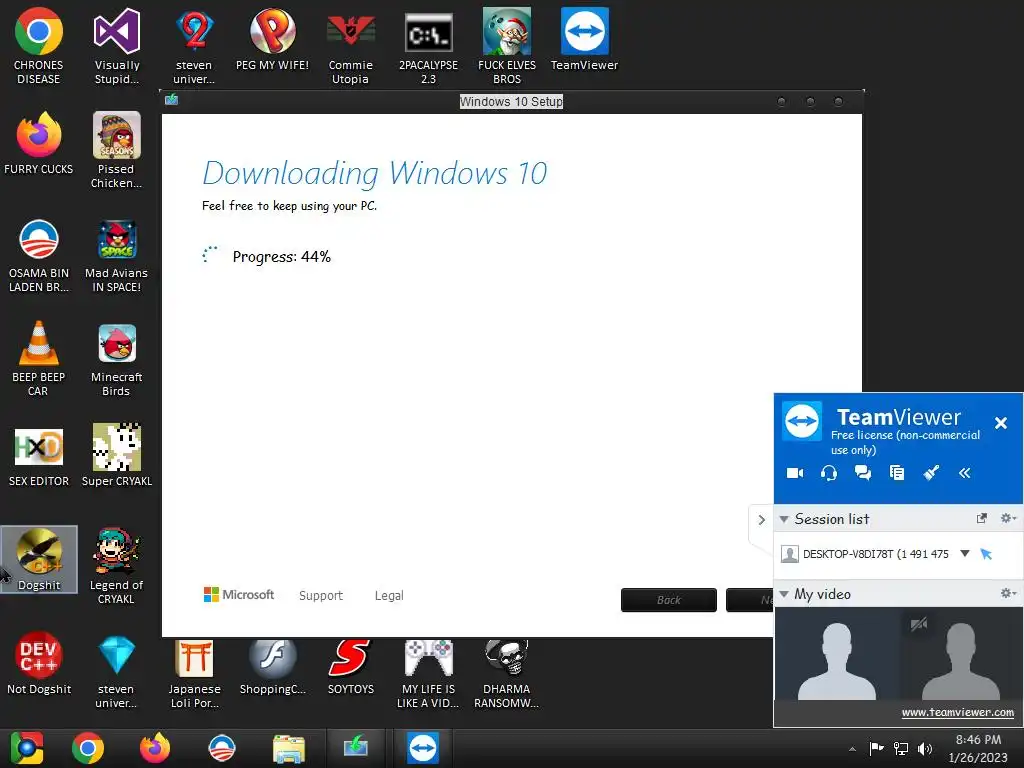Click the TeamViewer headset audio icon
The image size is (1024, 768).
click(x=829, y=473)
